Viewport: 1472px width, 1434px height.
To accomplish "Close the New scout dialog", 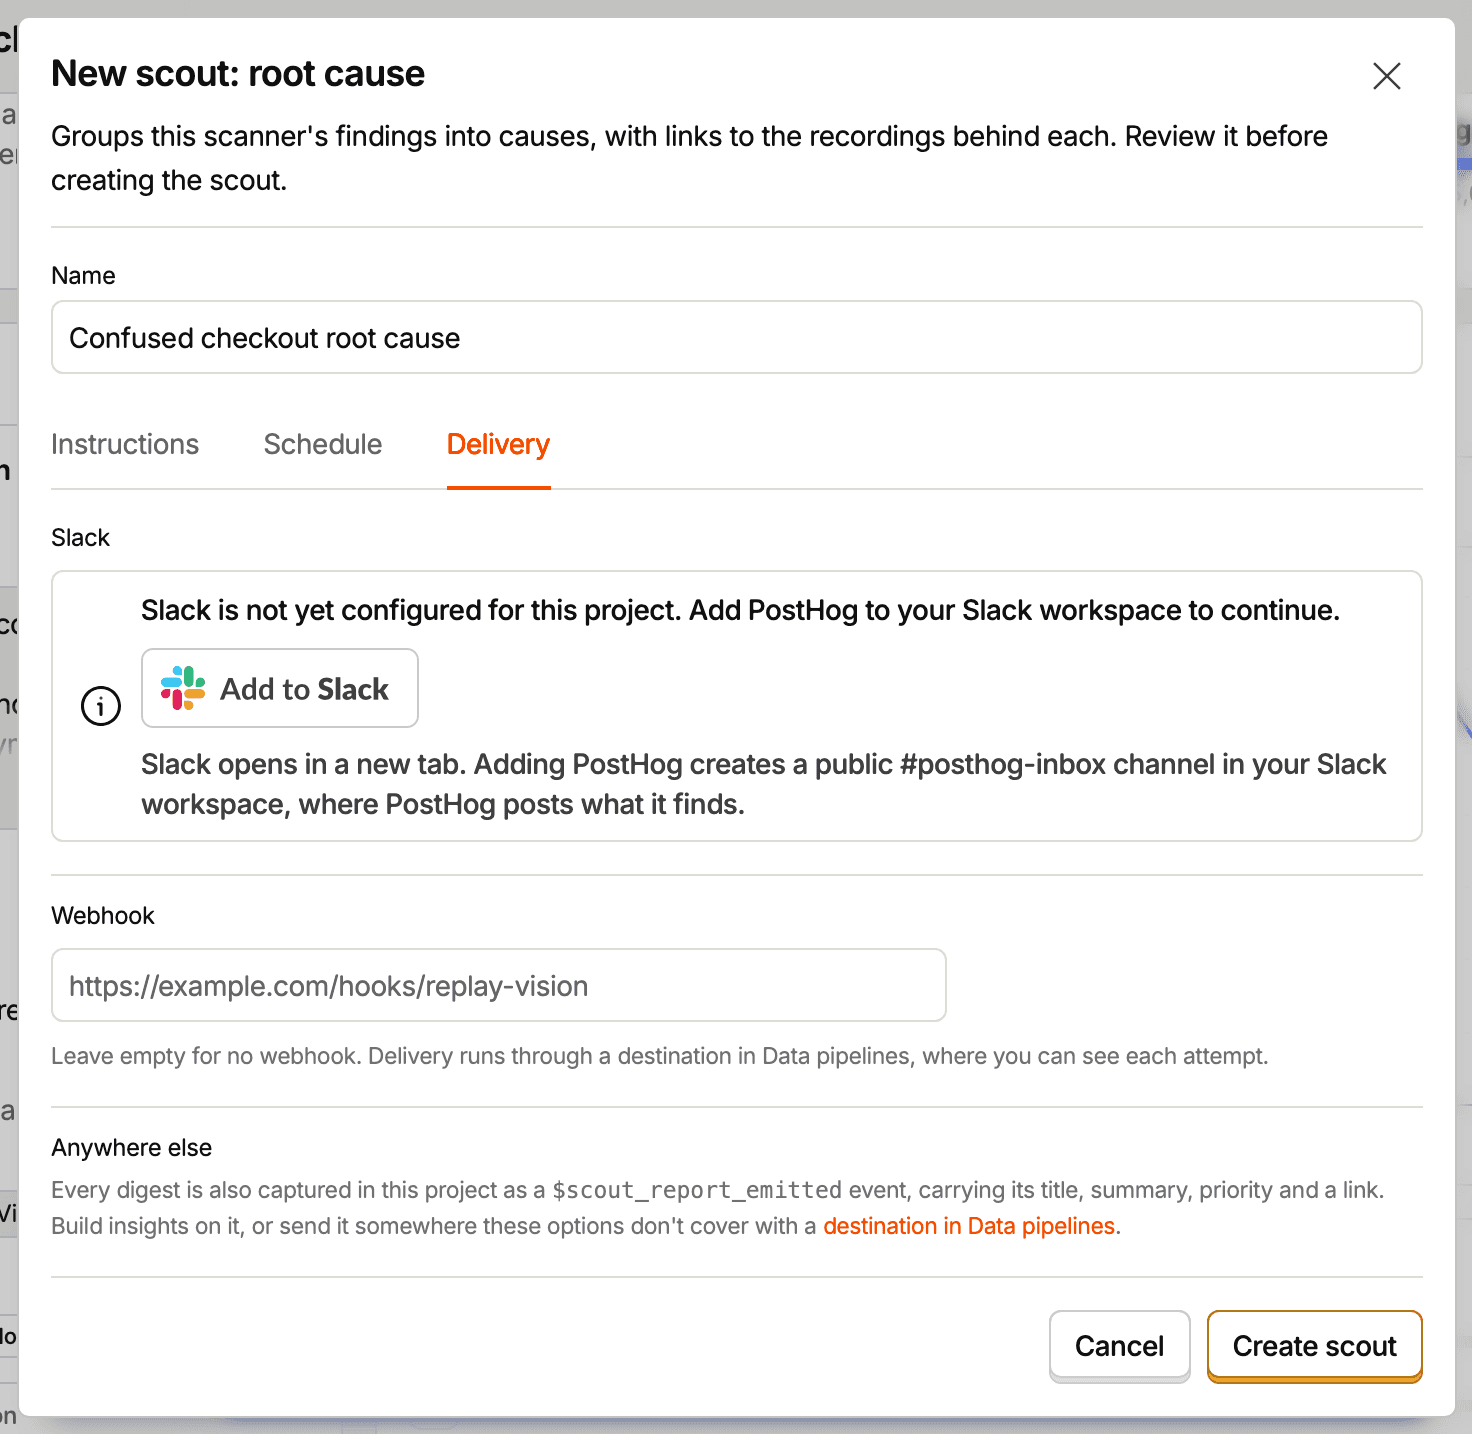I will (1386, 76).
